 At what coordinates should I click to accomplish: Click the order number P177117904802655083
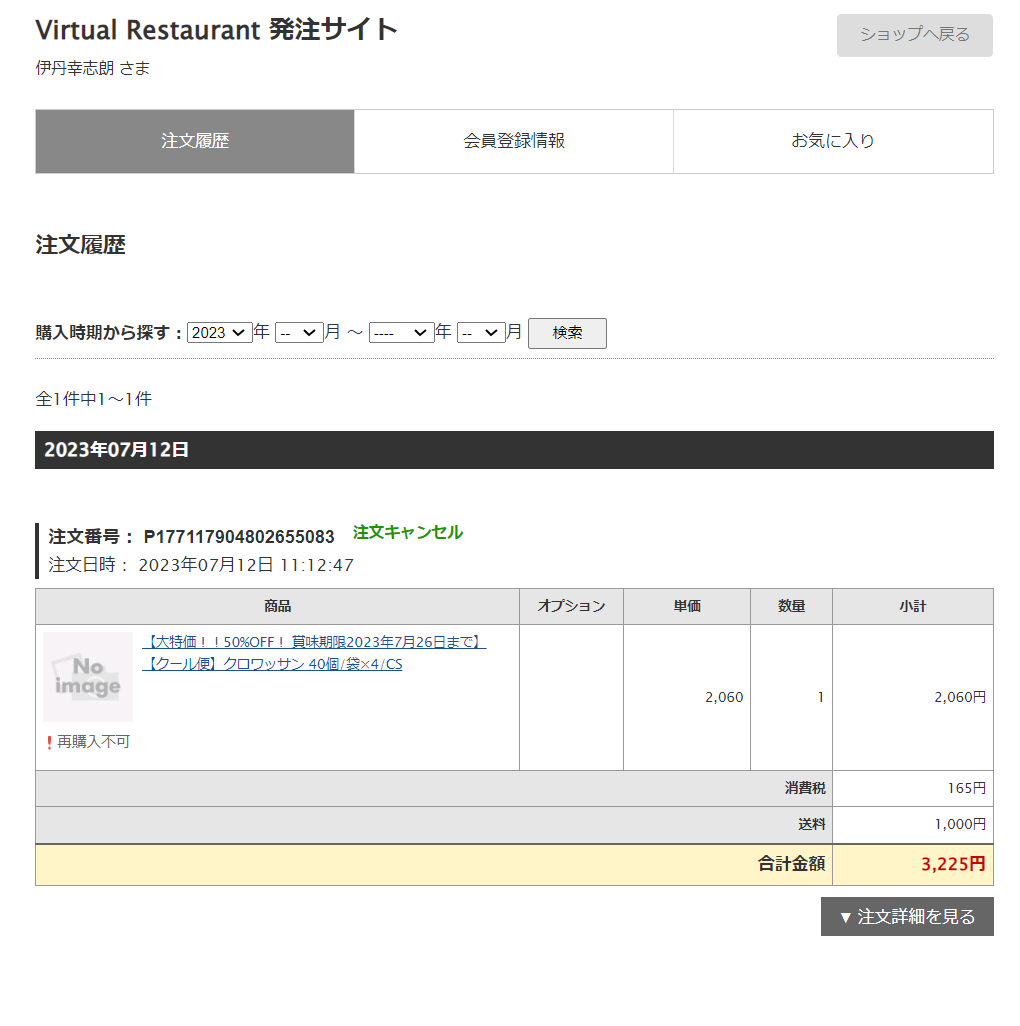click(239, 537)
